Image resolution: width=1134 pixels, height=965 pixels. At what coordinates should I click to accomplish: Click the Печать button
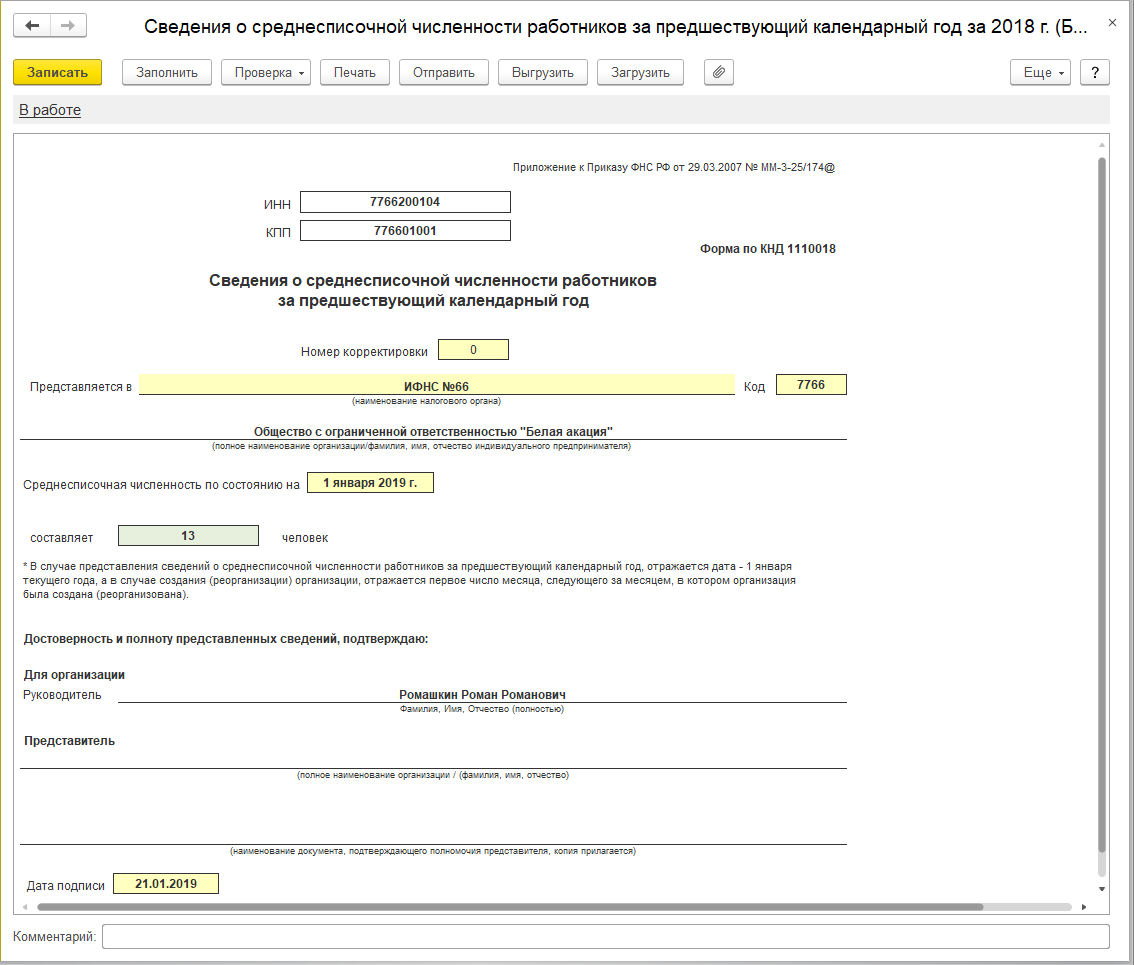[x=354, y=72]
